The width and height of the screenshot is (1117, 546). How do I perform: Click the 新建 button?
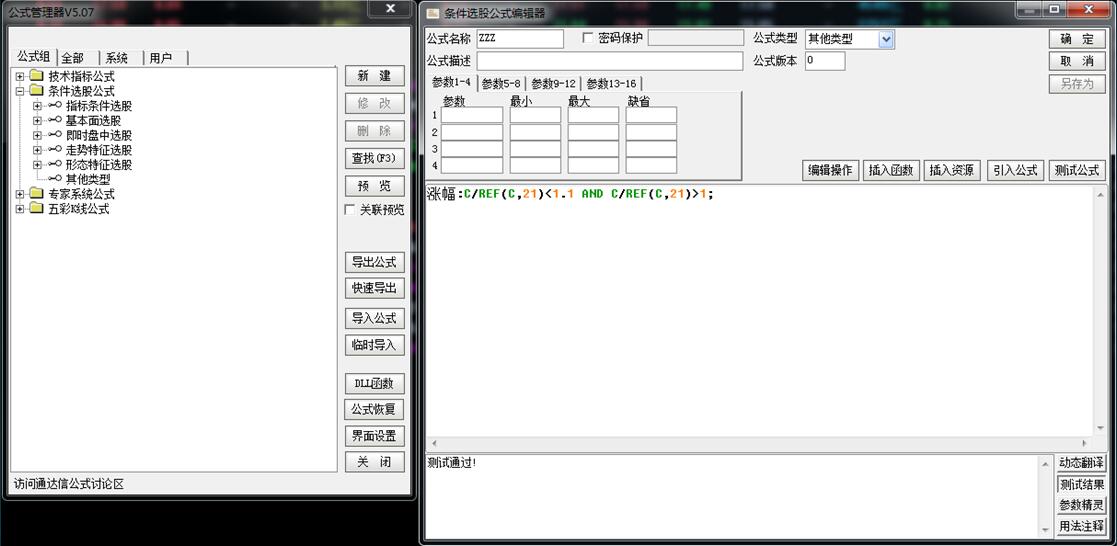pos(375,76)
